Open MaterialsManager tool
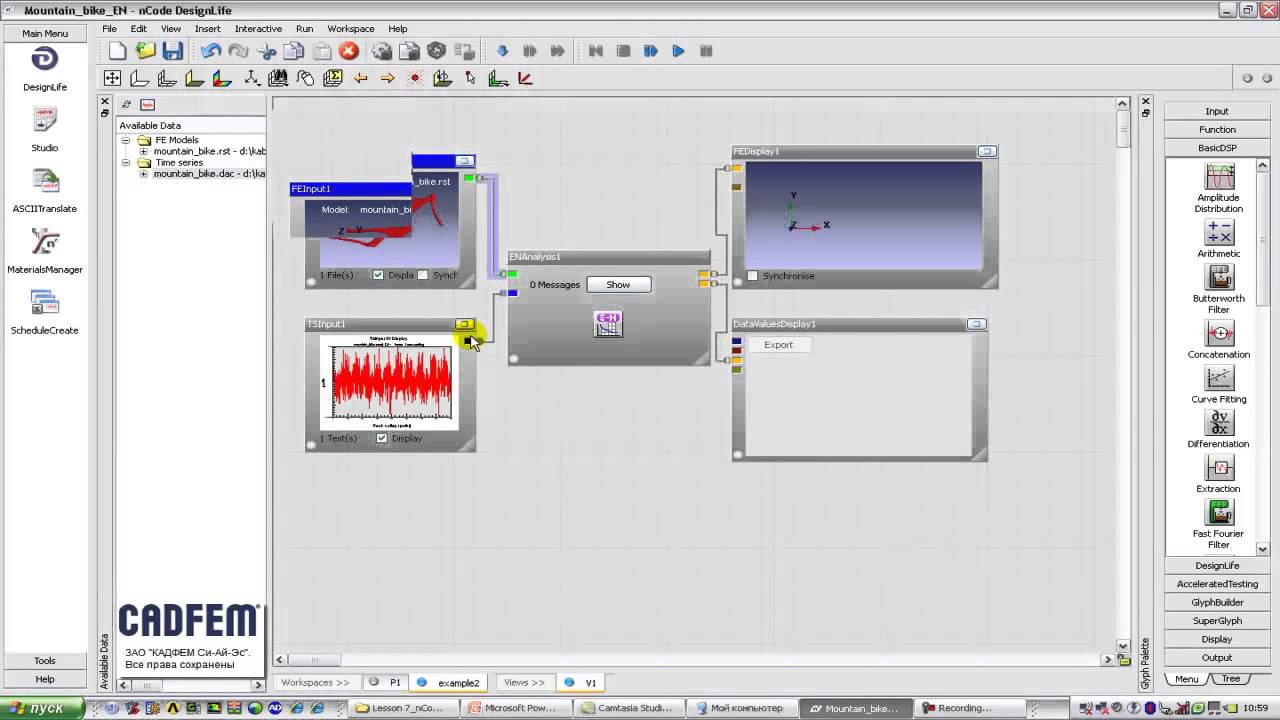Image resolution: width=1280 pixels, height=720 pixels. 45,242
